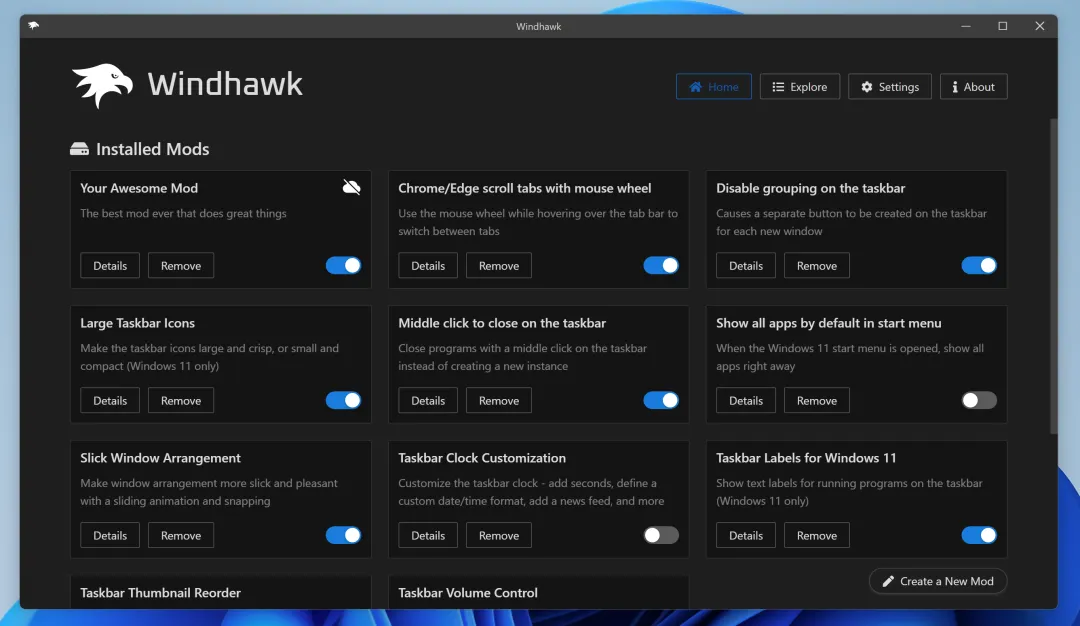Remove the Large Taskbar Icons mod
Viewport: 1080px width, 626px height.
coord(181,401)
